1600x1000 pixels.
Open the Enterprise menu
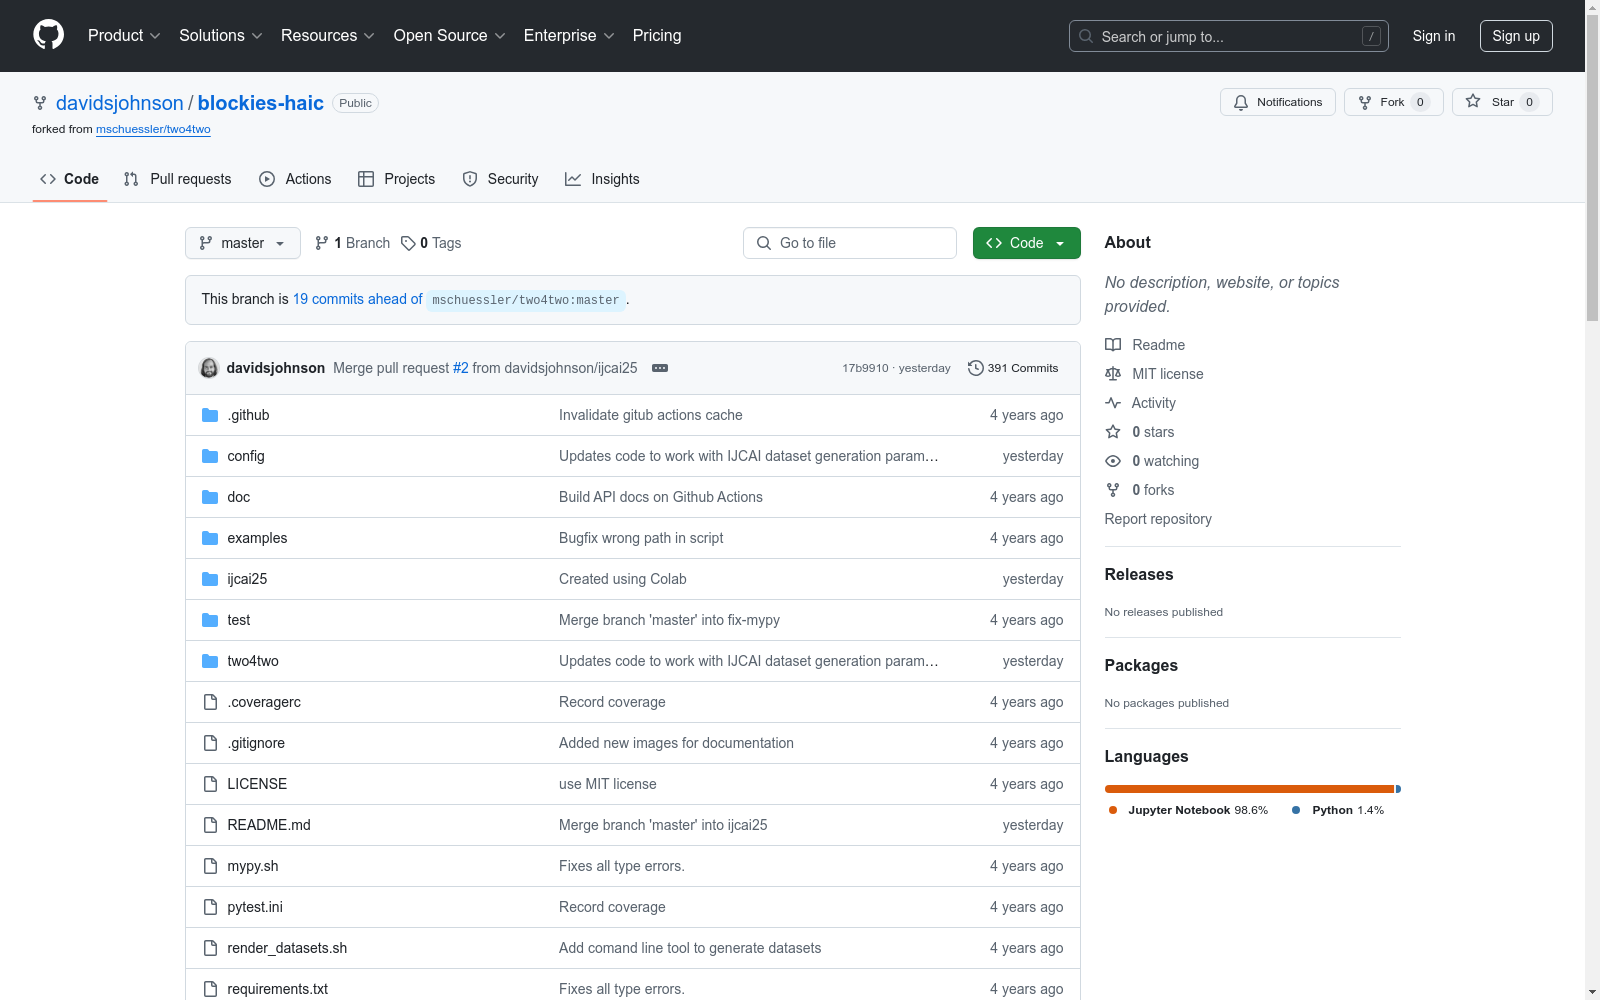point(569,36)
